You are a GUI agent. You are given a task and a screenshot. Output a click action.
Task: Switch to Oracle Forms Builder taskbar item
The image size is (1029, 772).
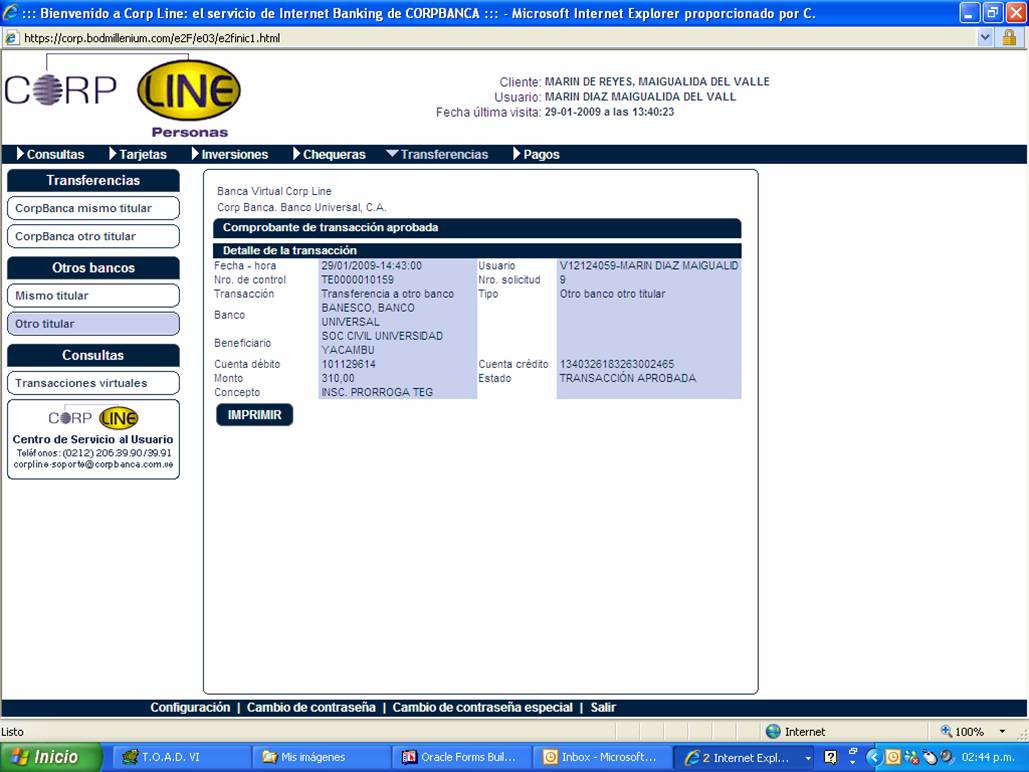[461, 757]
